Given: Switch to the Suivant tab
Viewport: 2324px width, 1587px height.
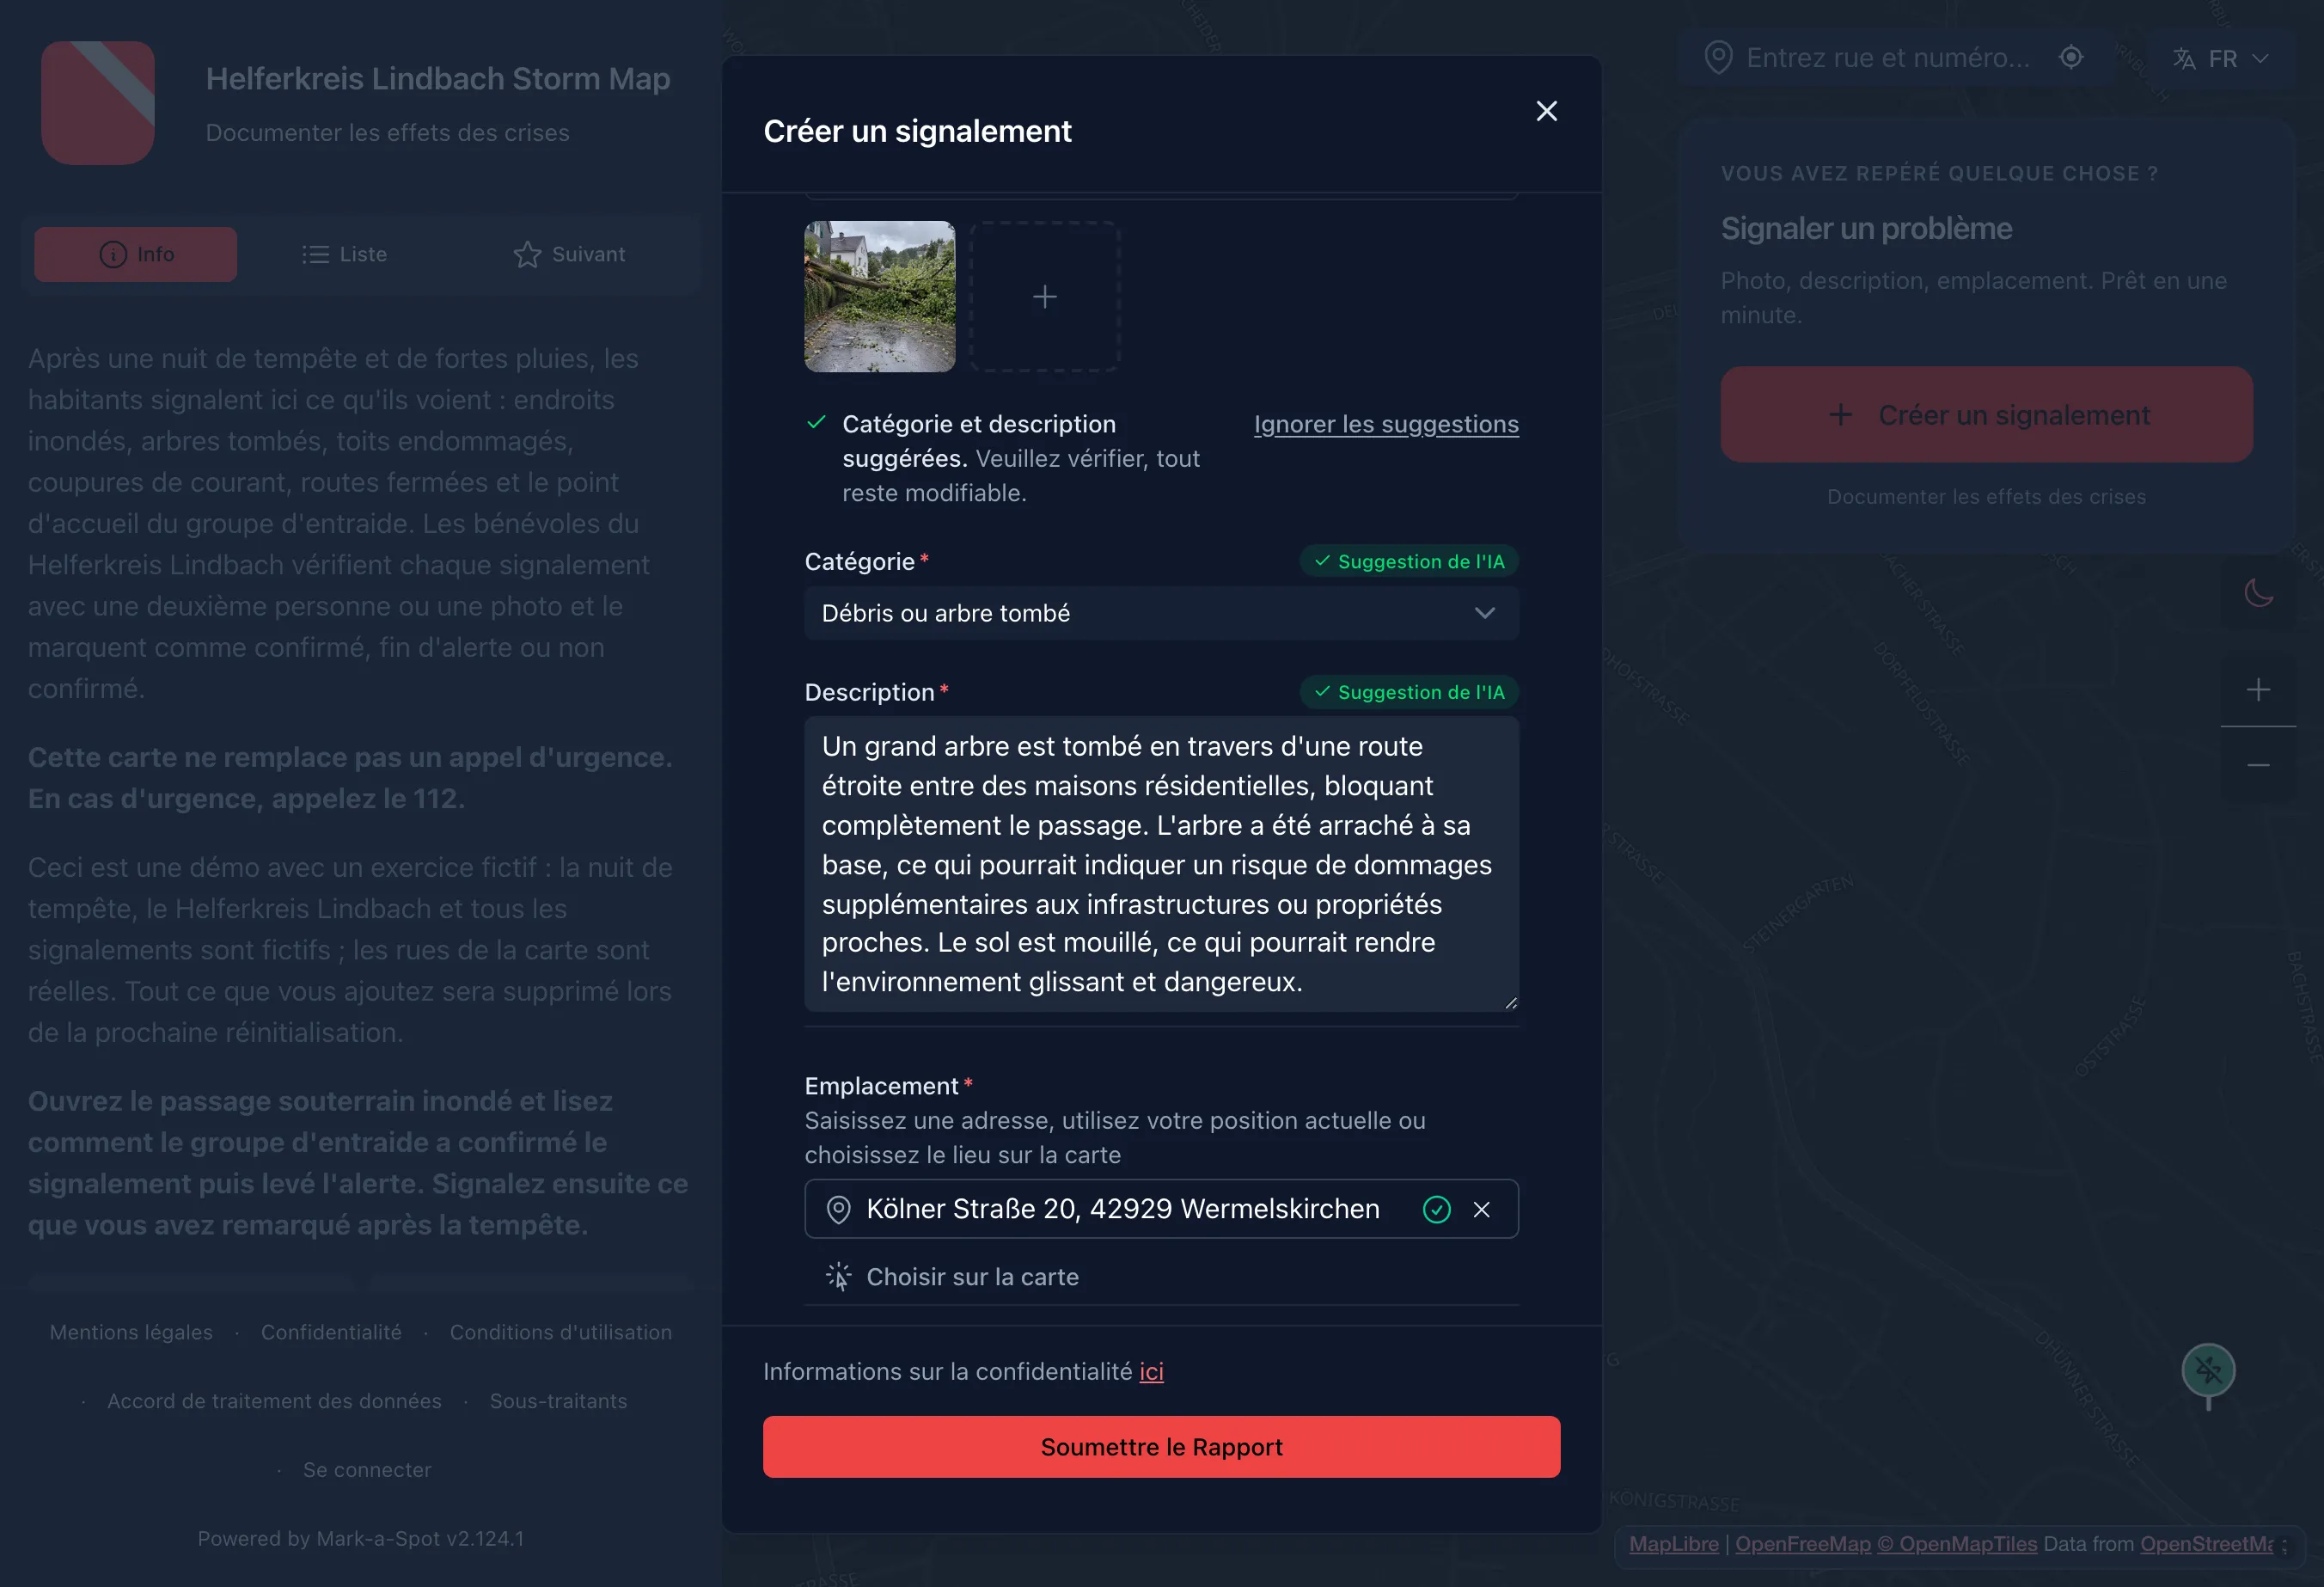Looking at the screenshot, I should pos(569,254).
